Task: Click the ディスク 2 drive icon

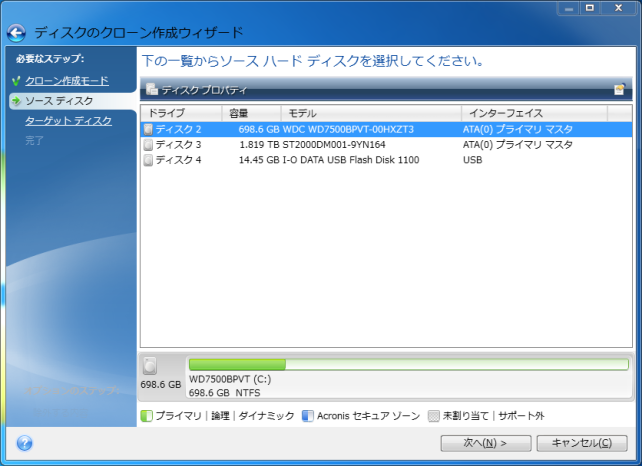Action: (x=148, y=129)
